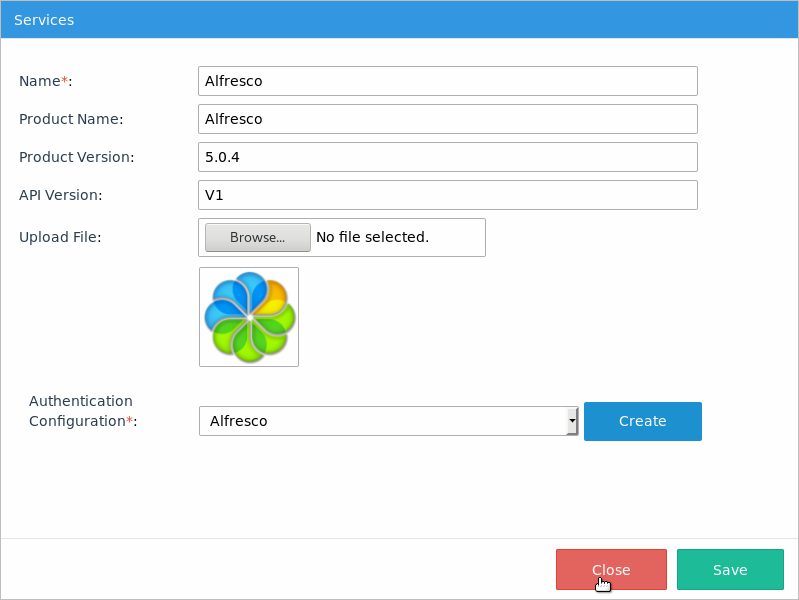Click the Authentication Configuration dropdown arrow
This screenshot has width=799, height=600.
click(x=572, y=421)
